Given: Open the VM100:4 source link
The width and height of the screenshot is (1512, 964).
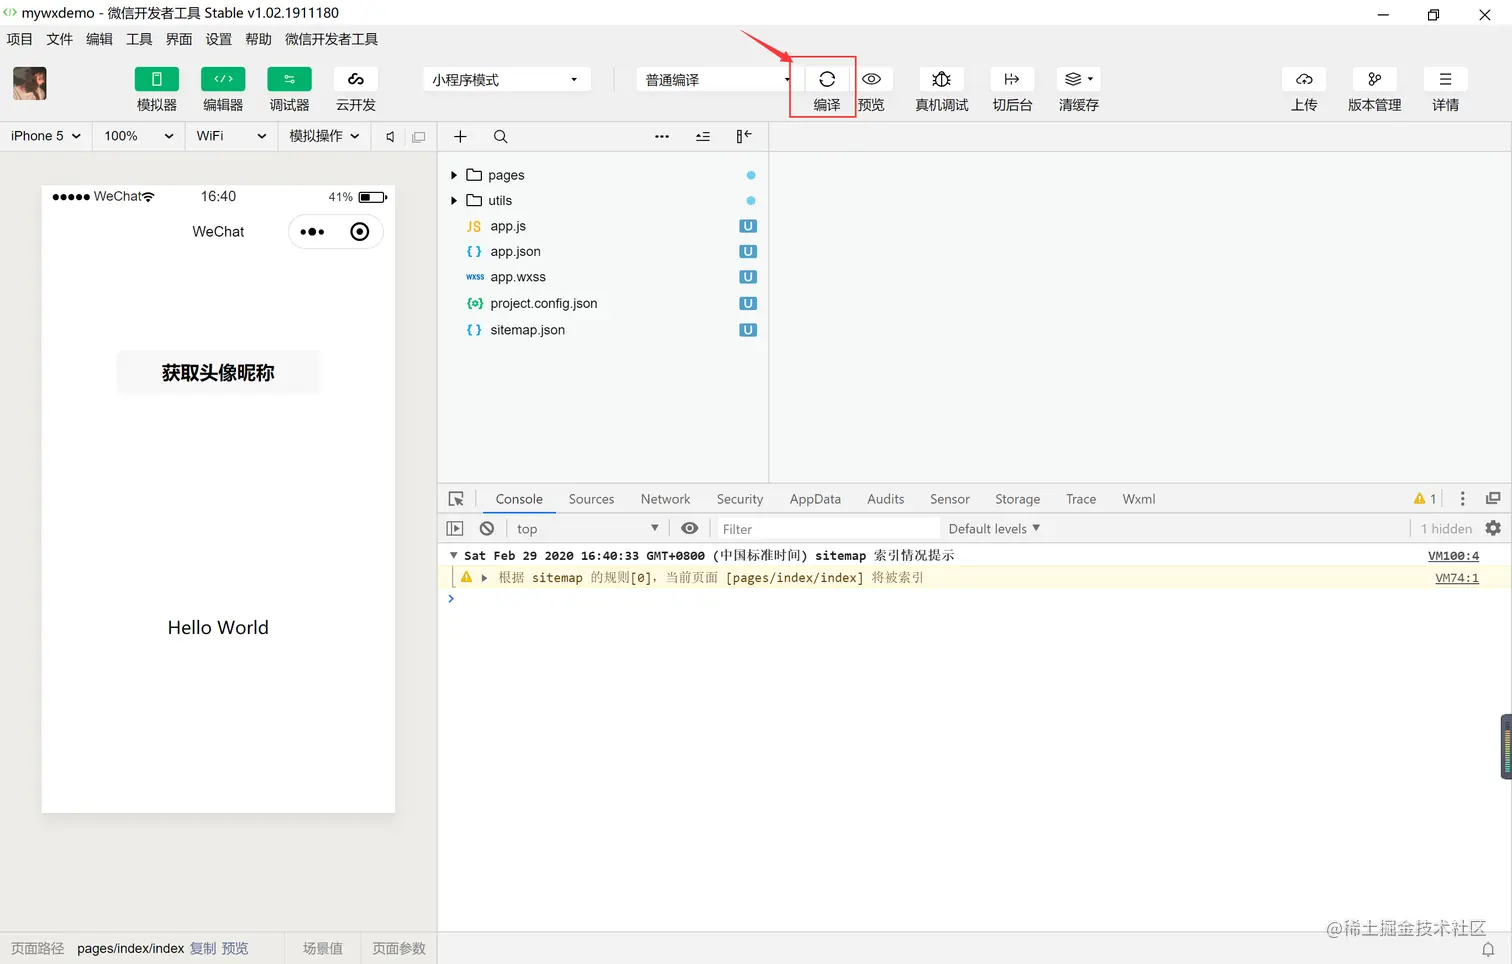Looking at the screenshot, I should (1453, 556).
